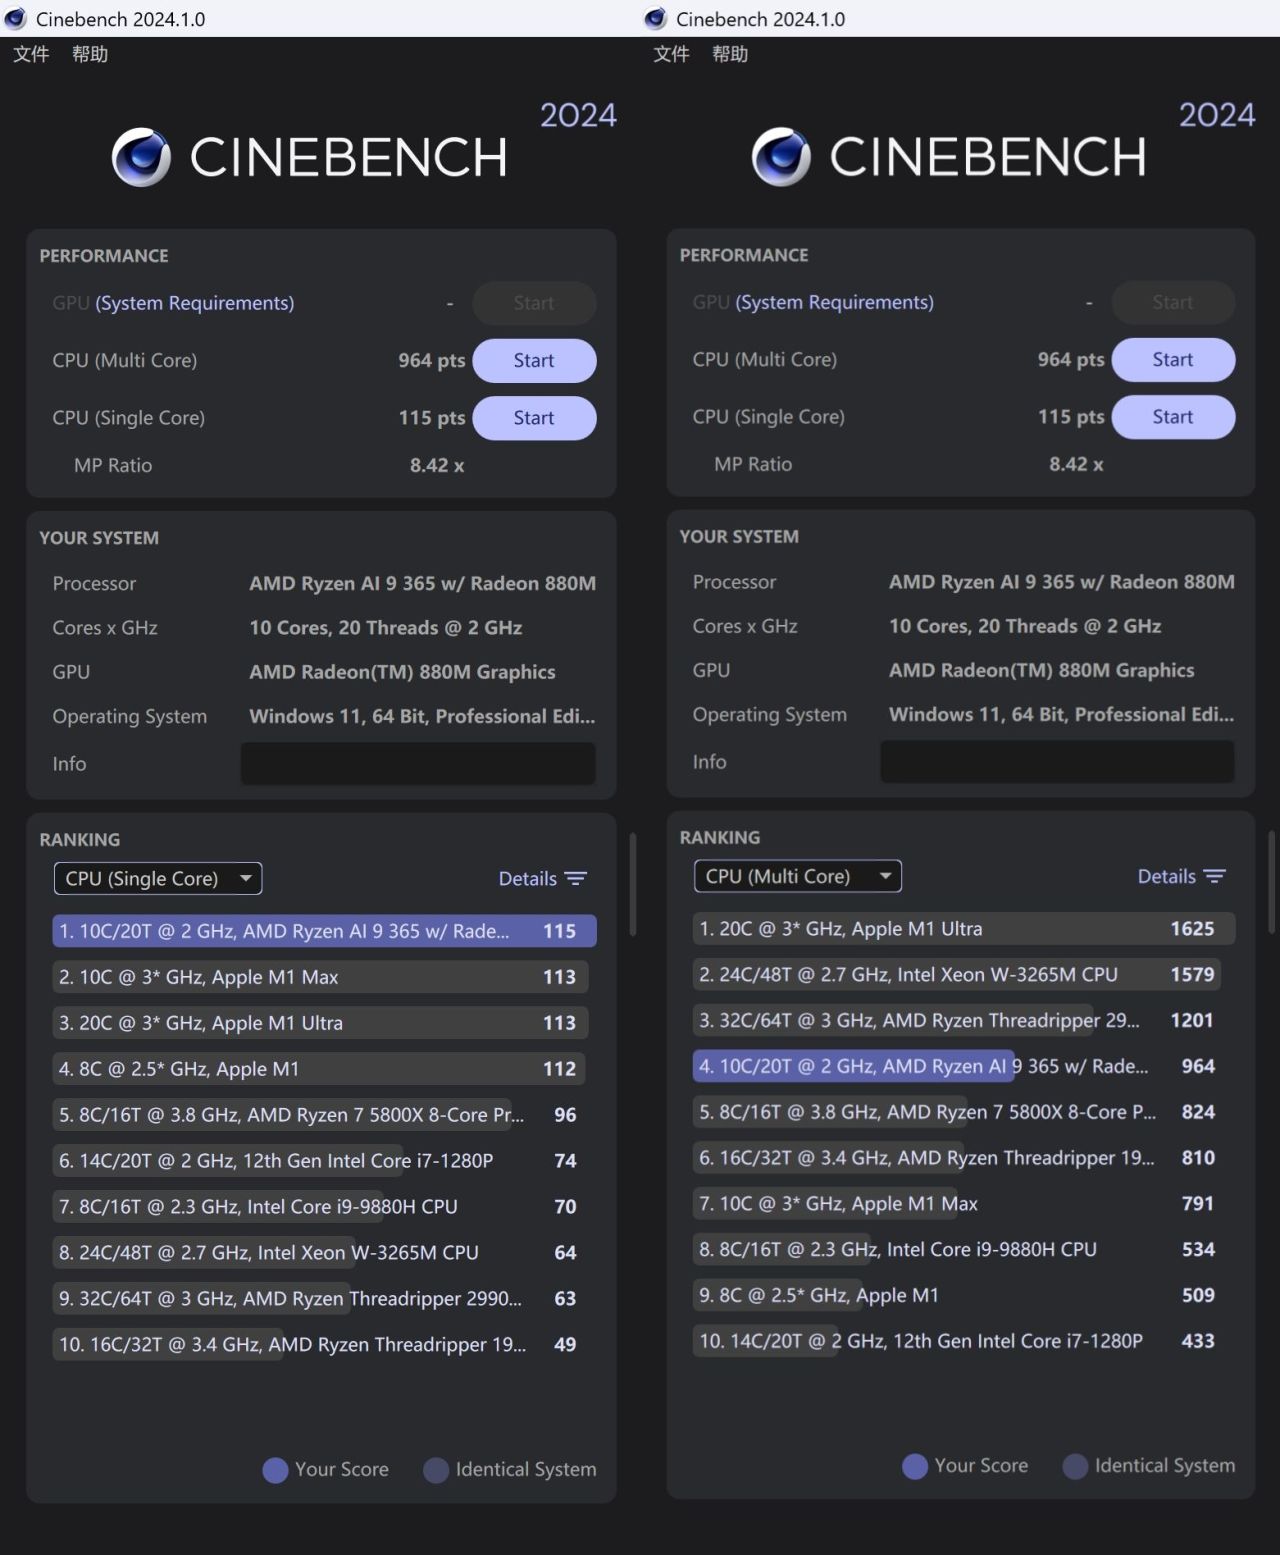The height and width of the screenshot is (1555, 1280).
Task: Click the Info field in the right window
Action: click(x=1057, y=762)
